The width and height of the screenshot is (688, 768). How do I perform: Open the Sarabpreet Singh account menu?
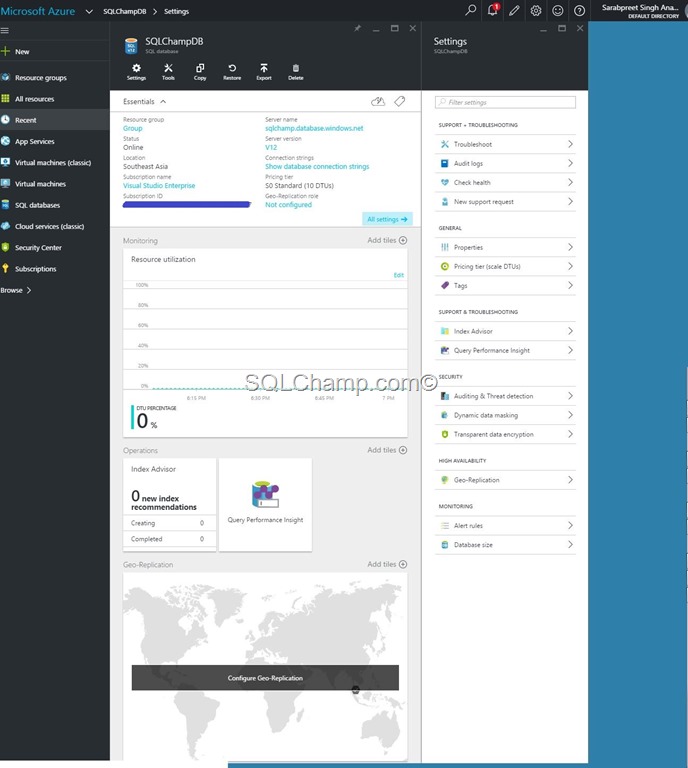(640, 10)
